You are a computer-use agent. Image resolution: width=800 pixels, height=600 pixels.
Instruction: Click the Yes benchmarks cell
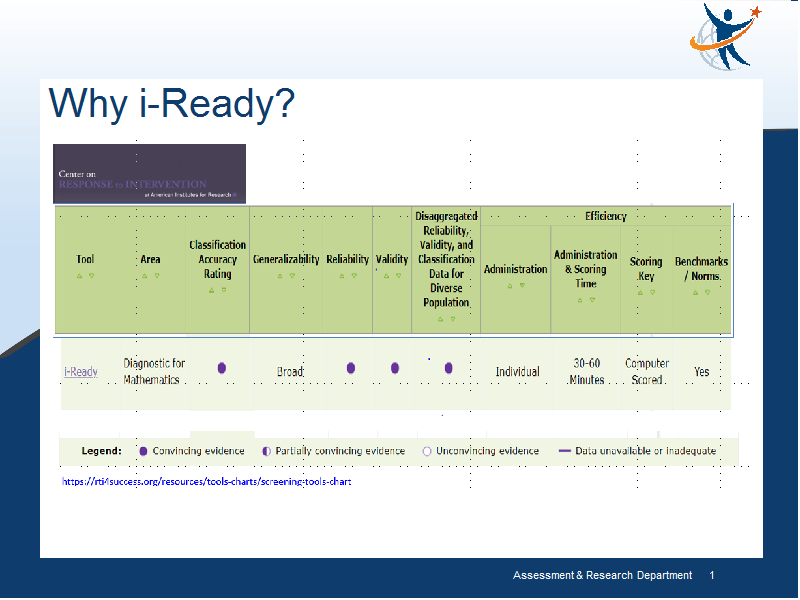coord(702,372)
